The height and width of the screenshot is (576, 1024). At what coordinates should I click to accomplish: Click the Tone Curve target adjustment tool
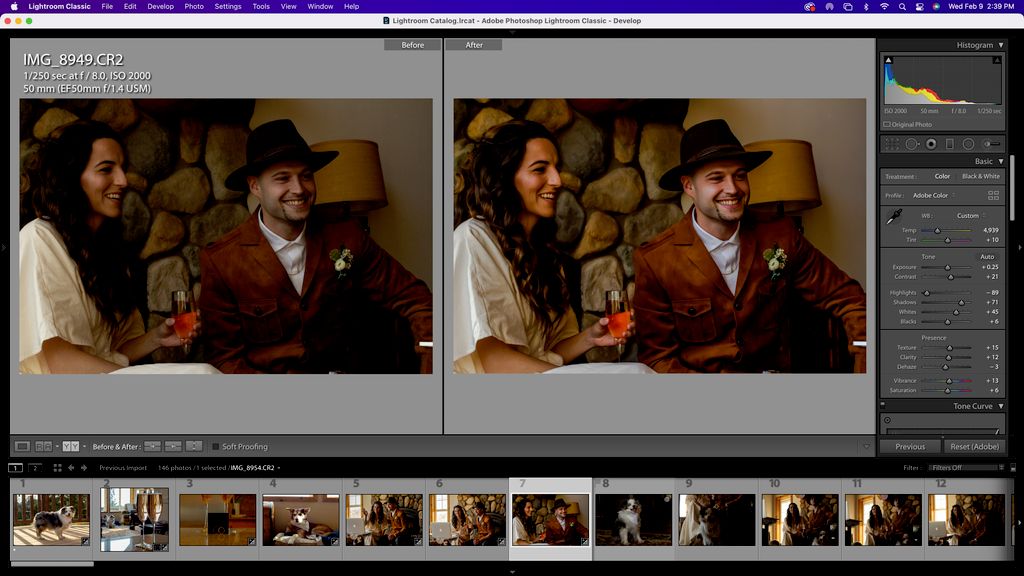tap(888, 421)
